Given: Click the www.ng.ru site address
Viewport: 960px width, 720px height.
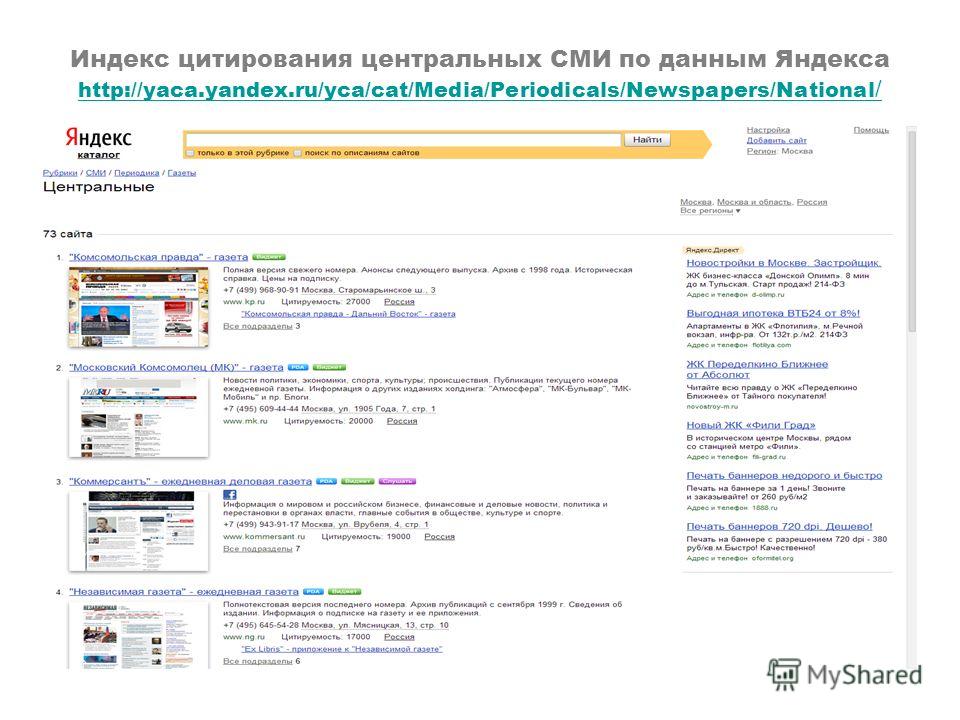Looking at the screenshot, I should 244,637.
